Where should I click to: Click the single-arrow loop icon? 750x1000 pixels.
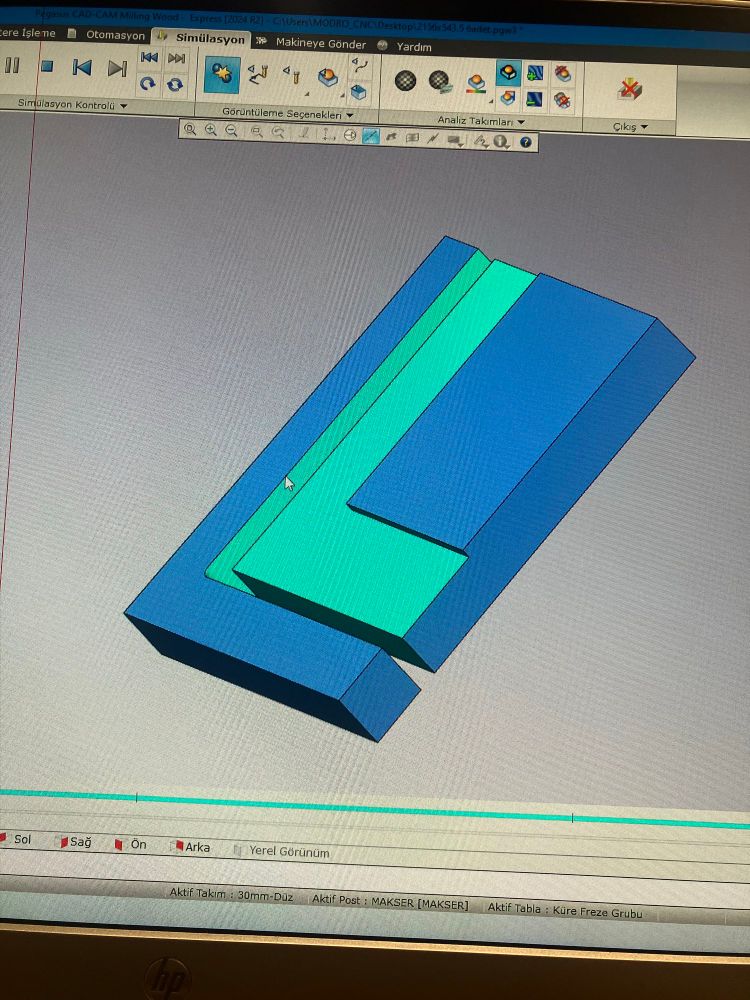pos(148,84)
